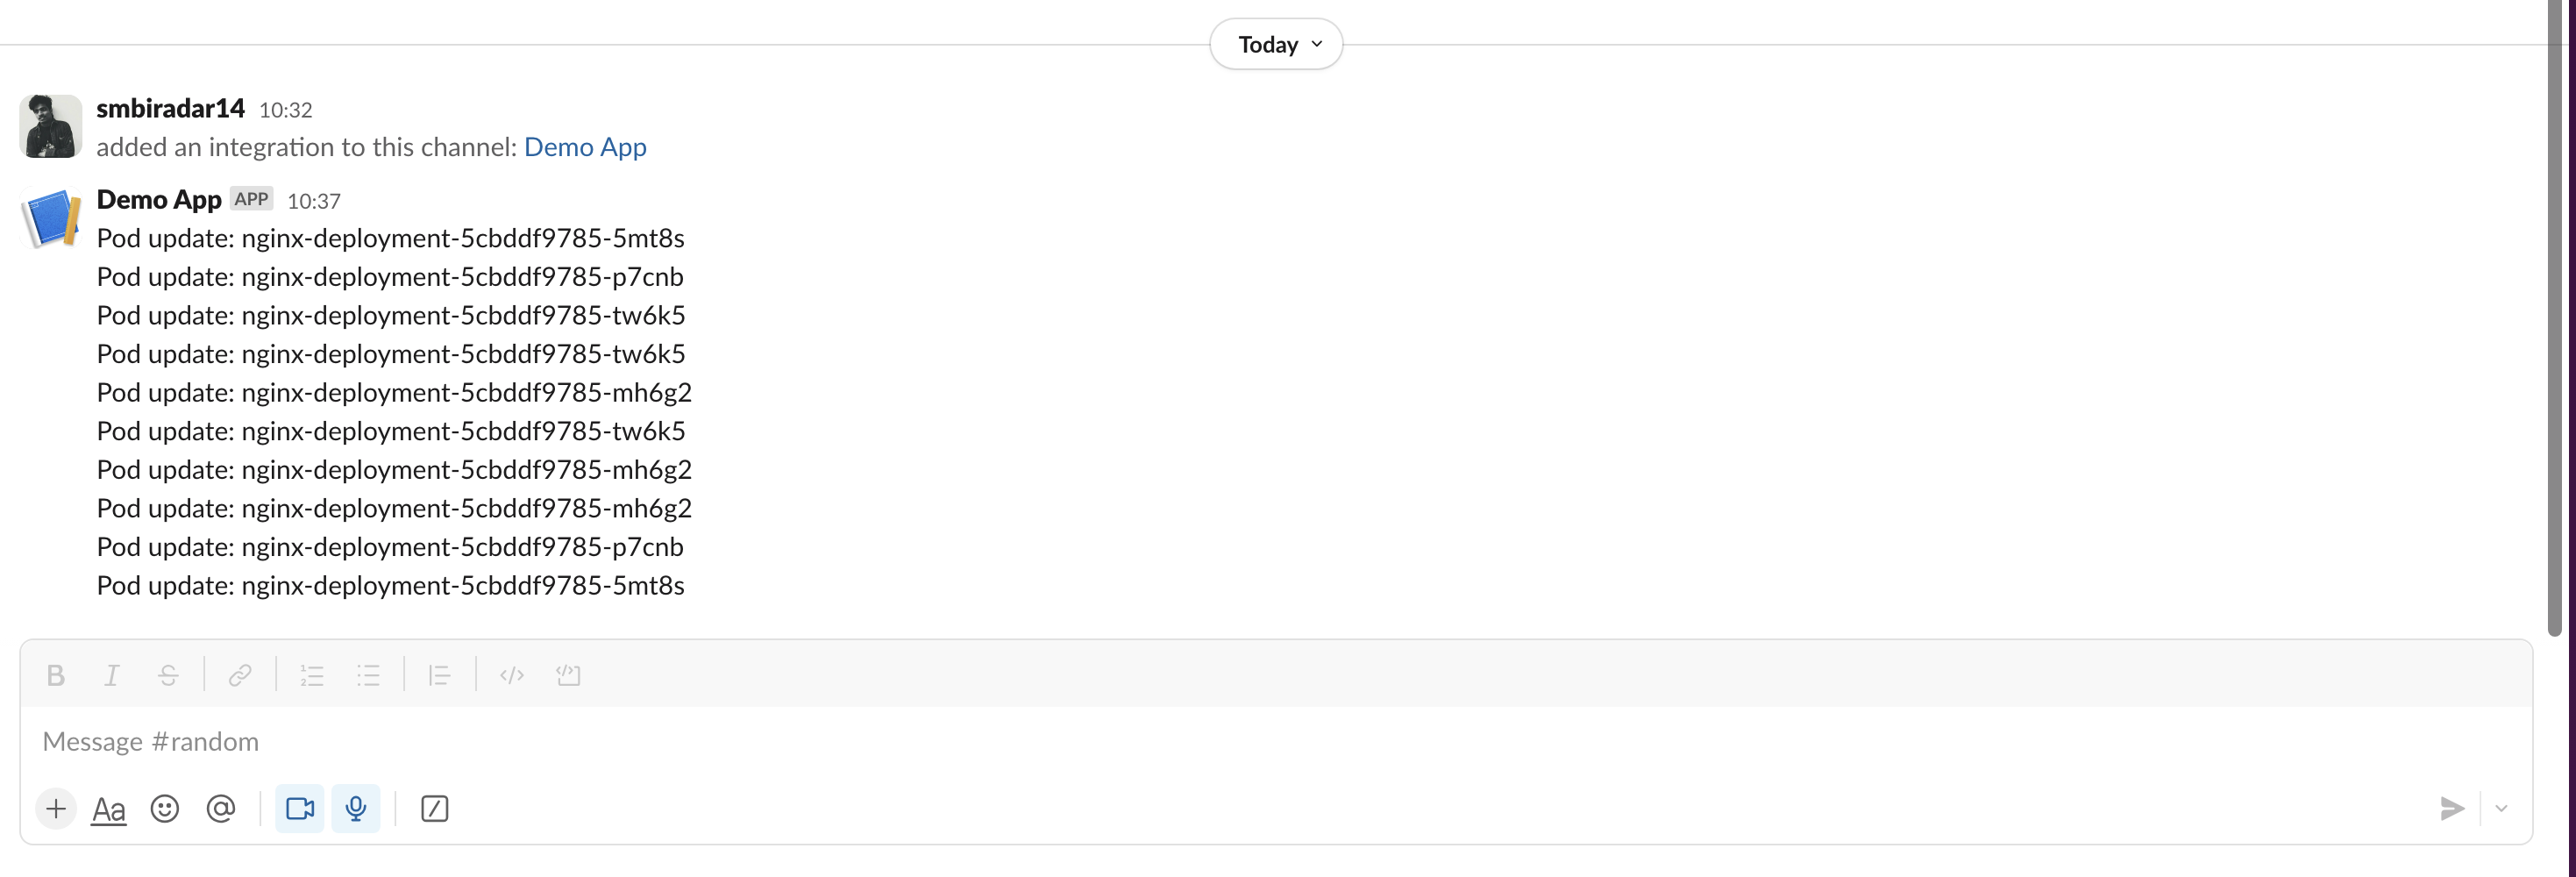Toggle the Aa formatting toolbar
The height and width of the screenshot is (877, 2576).
[x=109, y=808]
